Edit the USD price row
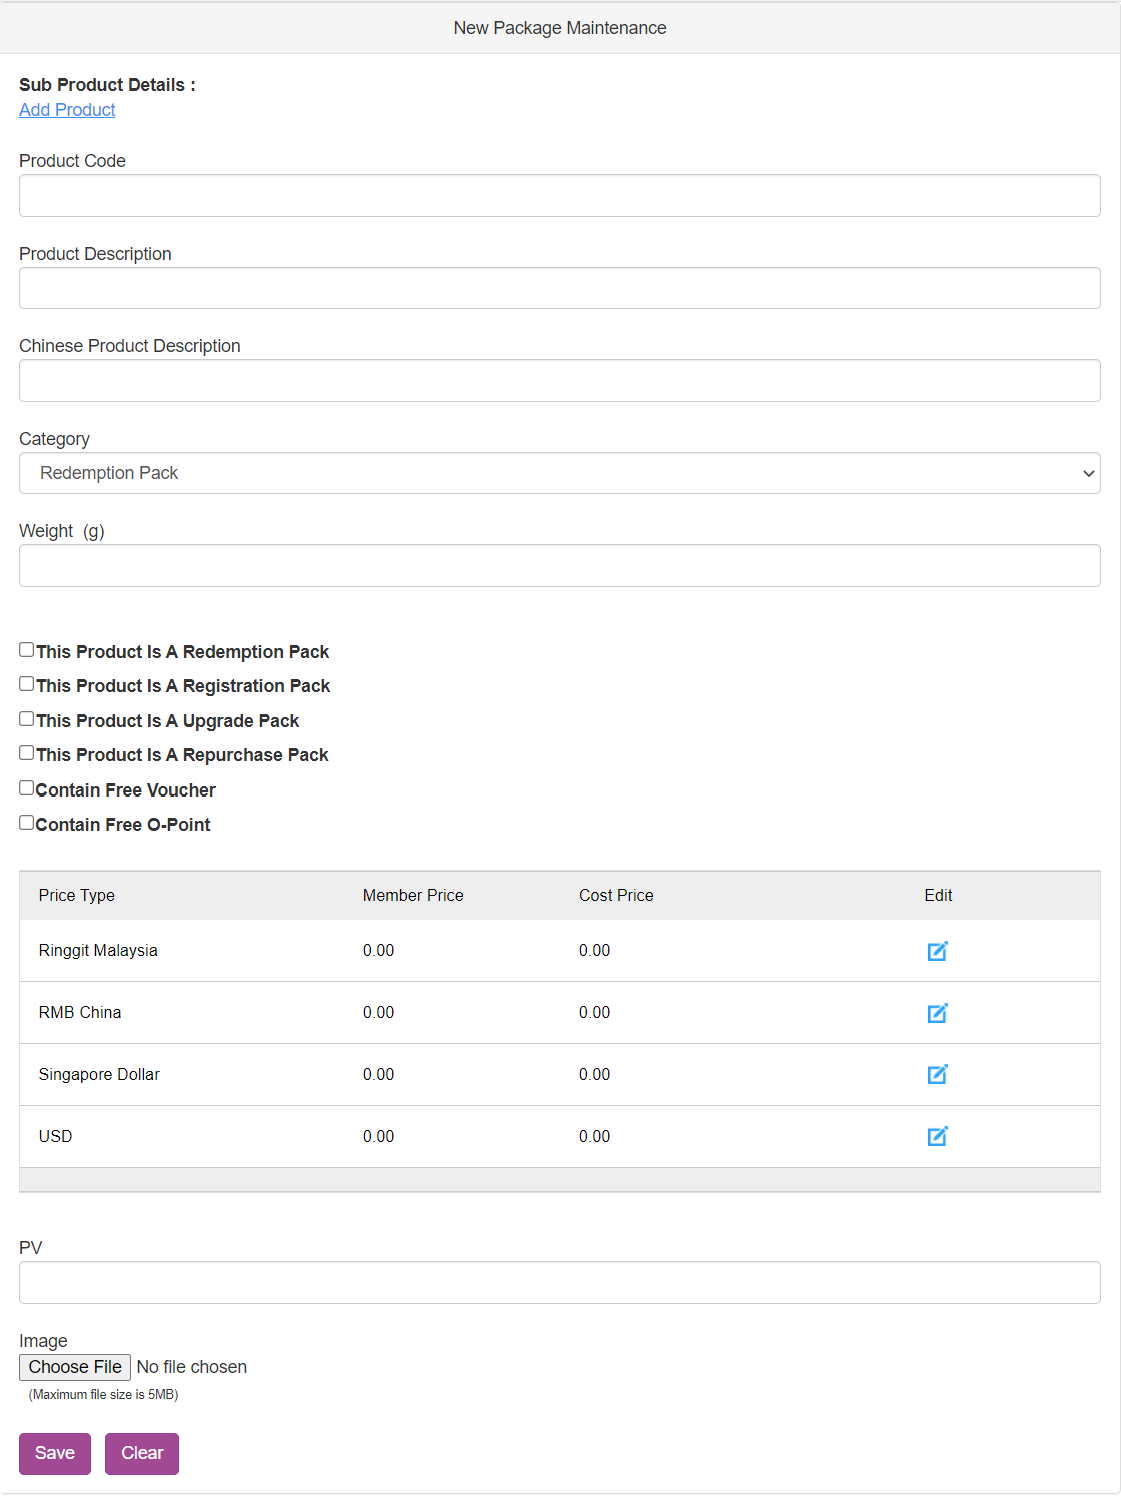The image size is (1121, 1506). pyautogui.click(x=937, y=1136)
